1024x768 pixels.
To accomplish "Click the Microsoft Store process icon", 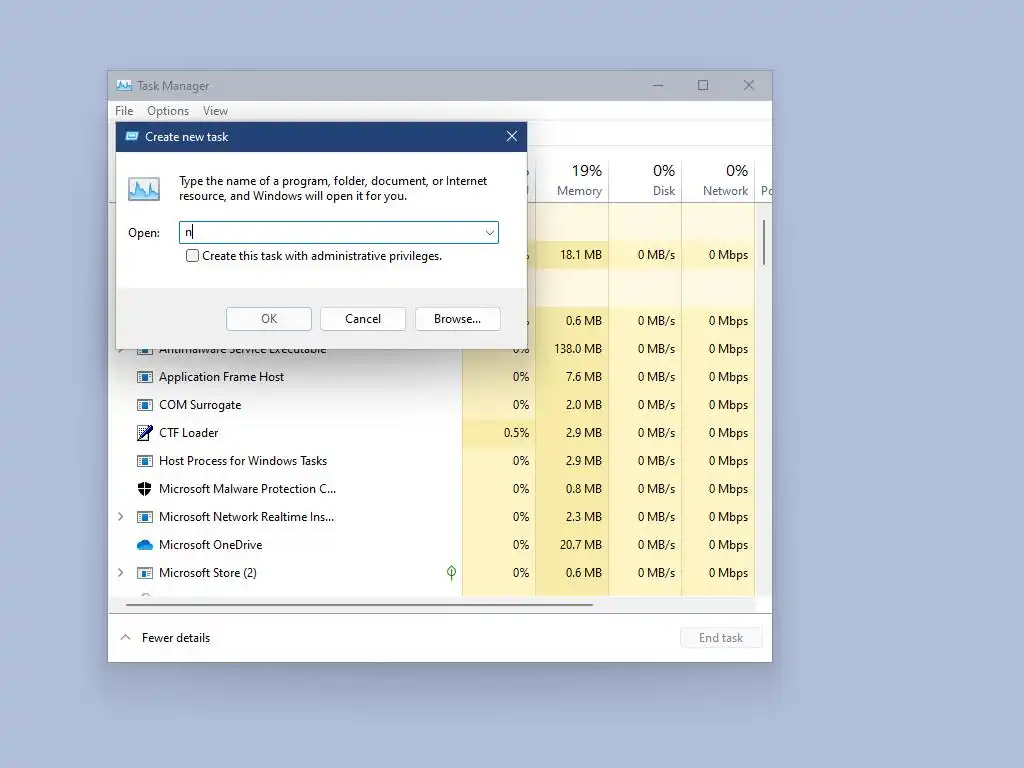I will pyautogui.click(x=144, y=573).
